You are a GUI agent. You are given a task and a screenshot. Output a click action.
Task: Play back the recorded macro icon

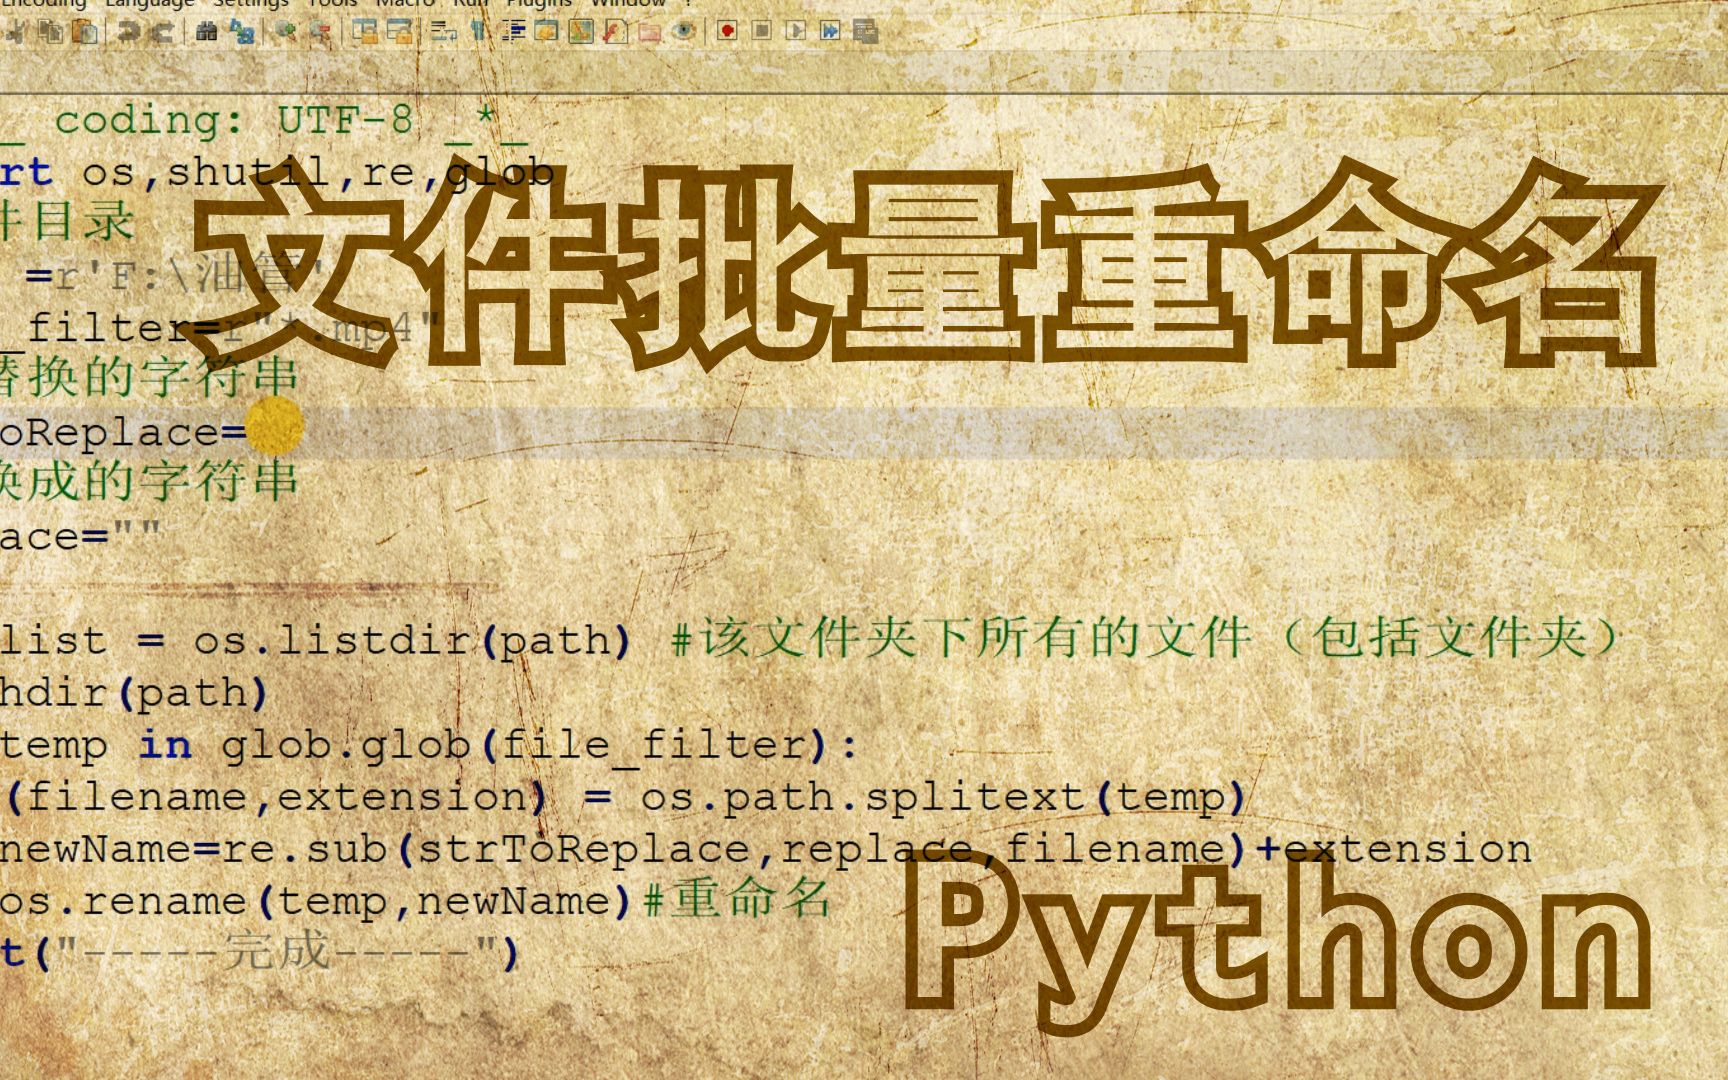click(x=796, y=31)
